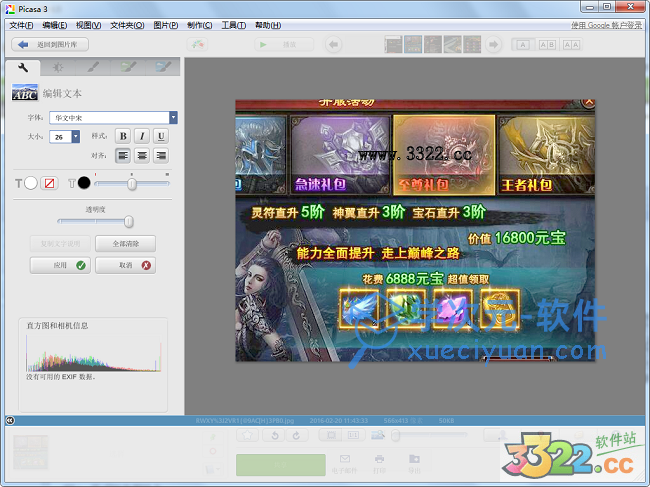The image size is (650, 487).
Task: Open the 编辑(E) menu
Action: [x=54, y=25]
